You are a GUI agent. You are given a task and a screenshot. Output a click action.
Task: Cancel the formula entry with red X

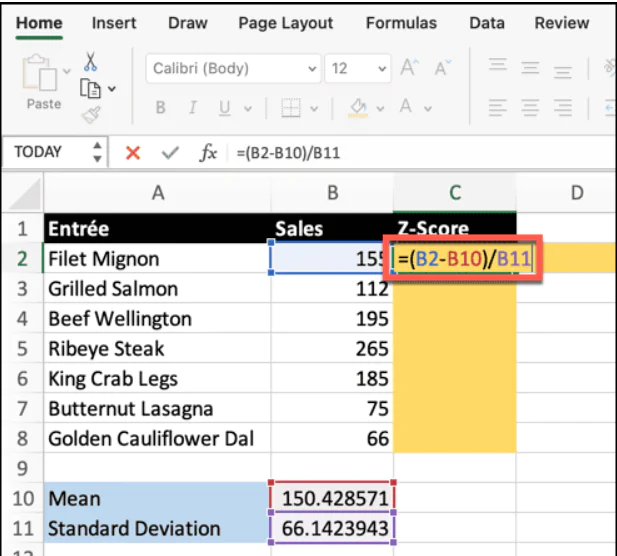click(x=133, y=153)
